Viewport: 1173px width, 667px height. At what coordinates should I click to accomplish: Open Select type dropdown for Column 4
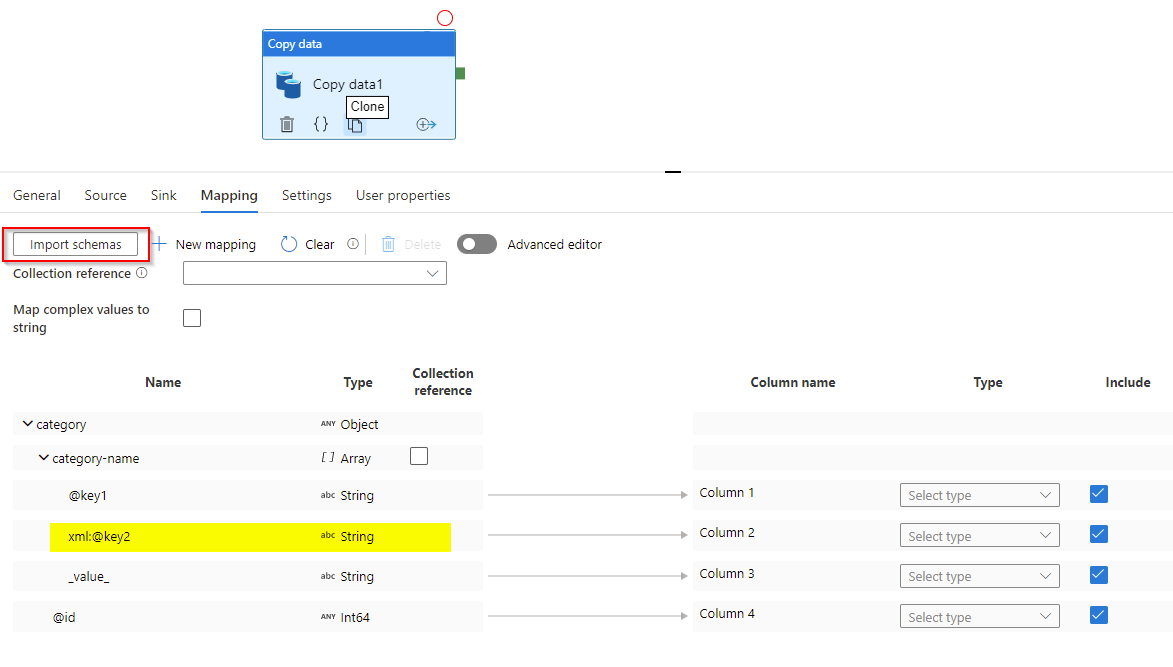(x=979, y=615)
